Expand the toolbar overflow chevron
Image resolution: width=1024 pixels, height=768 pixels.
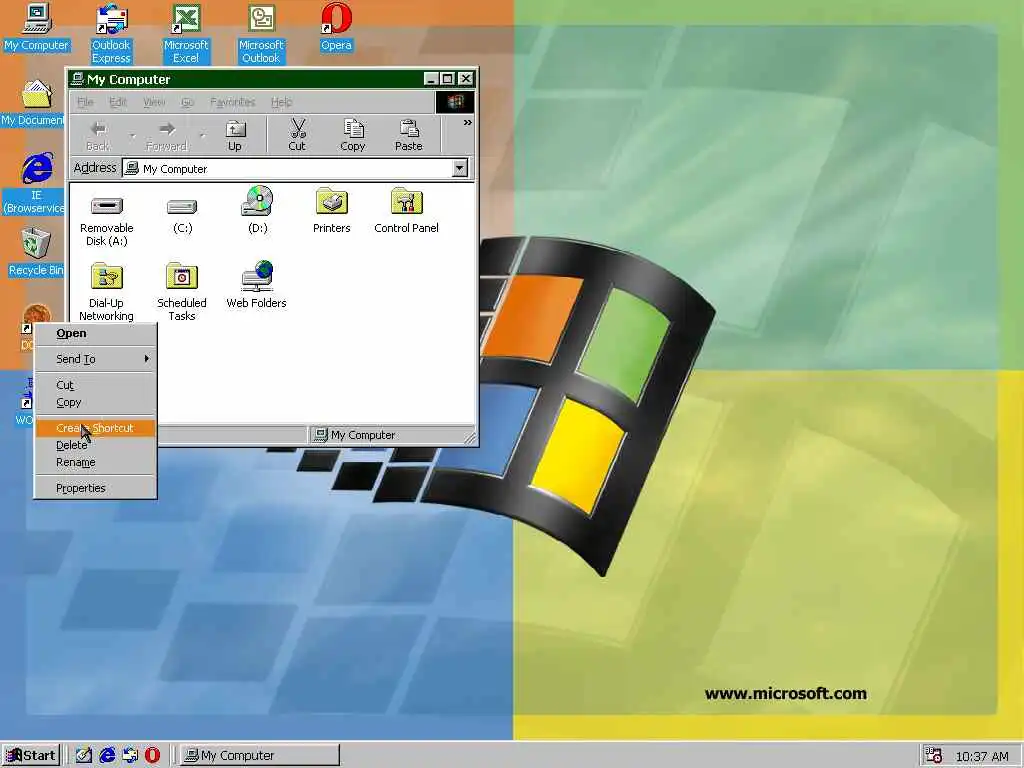click(468, 123)
